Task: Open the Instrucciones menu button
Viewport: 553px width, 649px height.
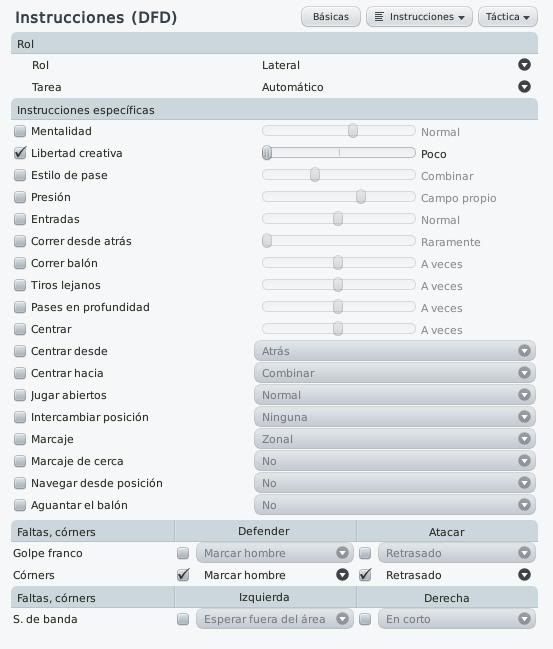Action: coord(419,17)
